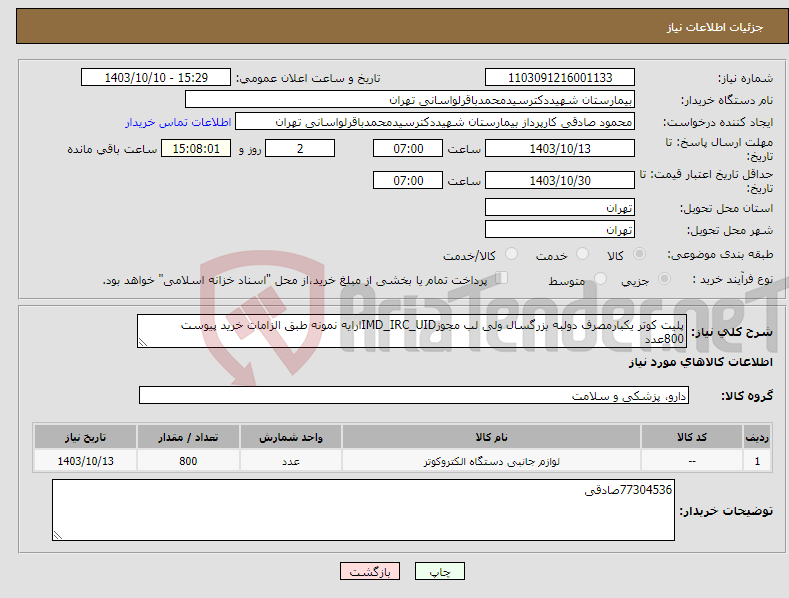The height and width of the screenshot is (598, 789).
Task: Click the response deadline time 07:00 field
Action: 408,148
